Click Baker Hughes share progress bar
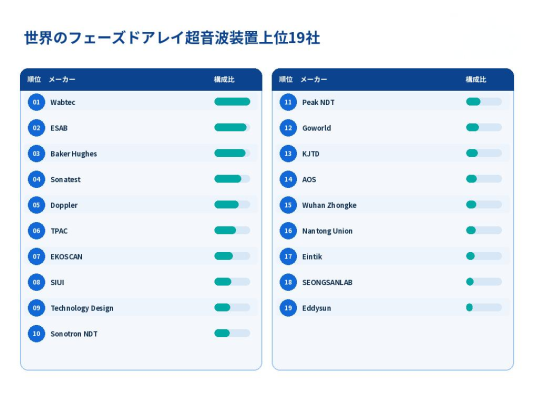 click(232, 153)
